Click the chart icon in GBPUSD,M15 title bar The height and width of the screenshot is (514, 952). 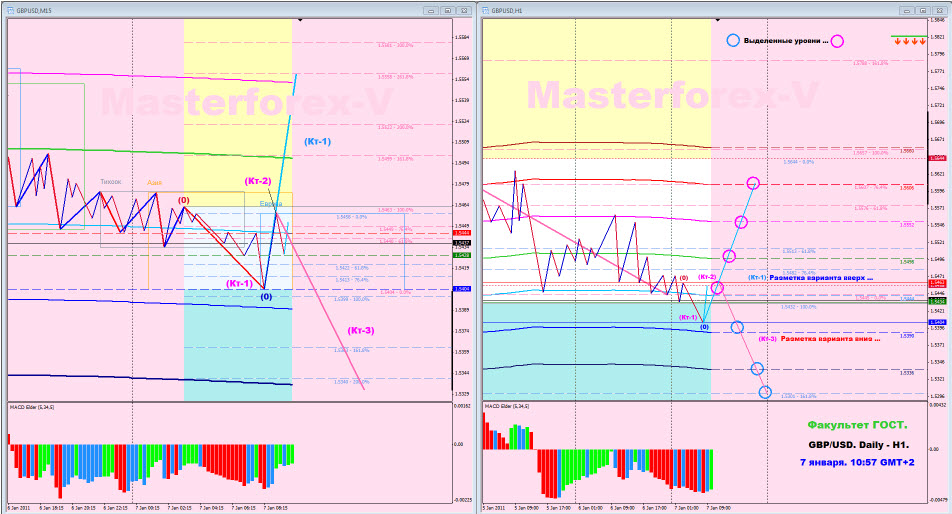click(11, 10)
